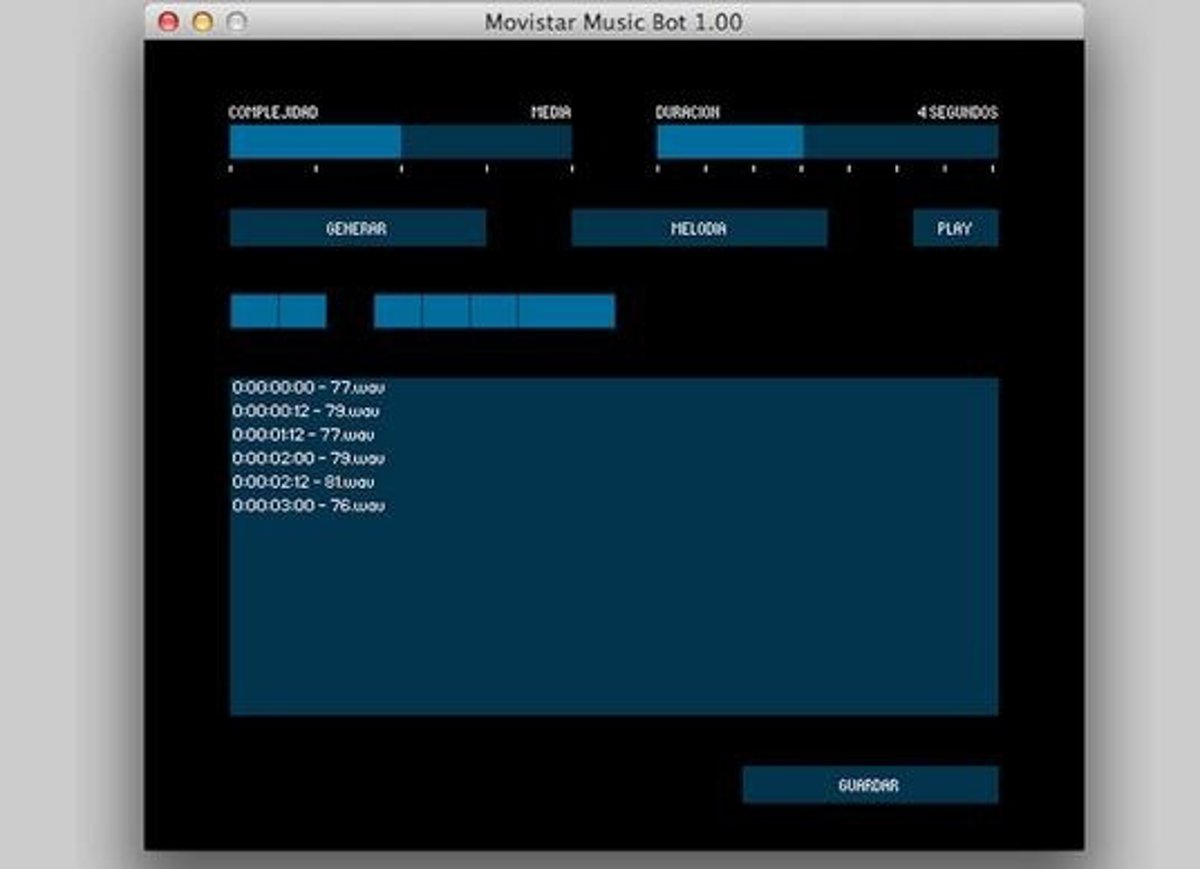This screenshot has width=1200, height=869.
Task: Hit PLAY to hear the melody
Action: point(955,228)
